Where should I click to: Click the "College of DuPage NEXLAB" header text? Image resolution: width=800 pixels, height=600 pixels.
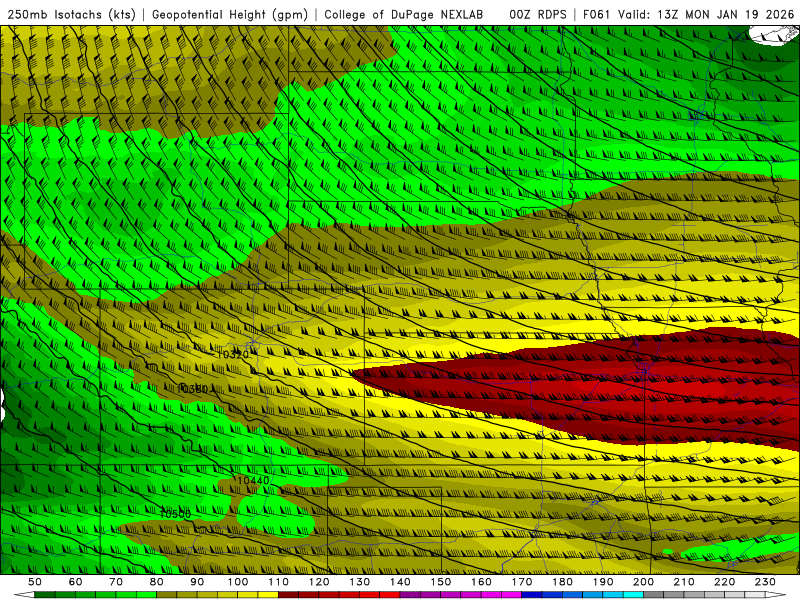click(404, 15)
